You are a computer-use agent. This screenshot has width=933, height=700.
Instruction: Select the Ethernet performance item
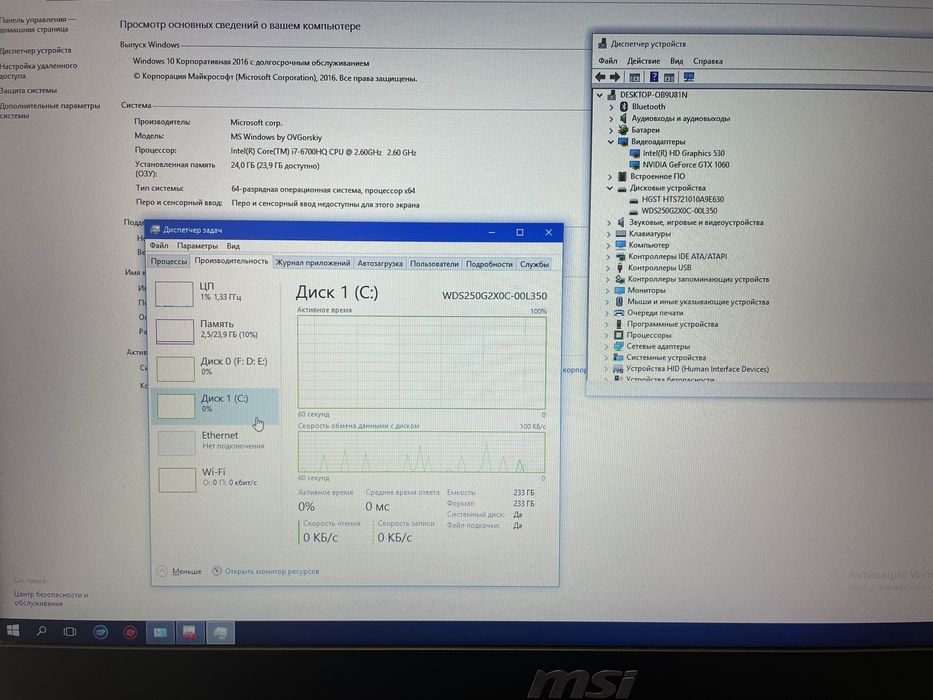215,442
